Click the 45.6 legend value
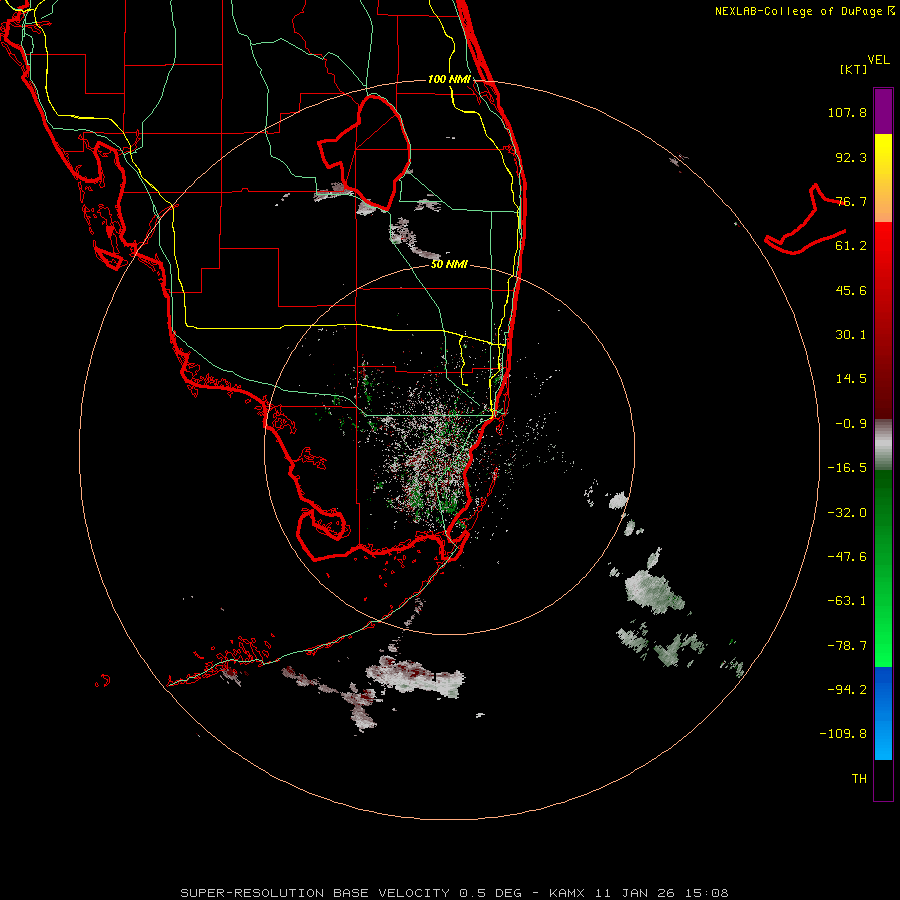Image resolution: width=900 pixels, height=900 pixels. (x=851, y=290)
